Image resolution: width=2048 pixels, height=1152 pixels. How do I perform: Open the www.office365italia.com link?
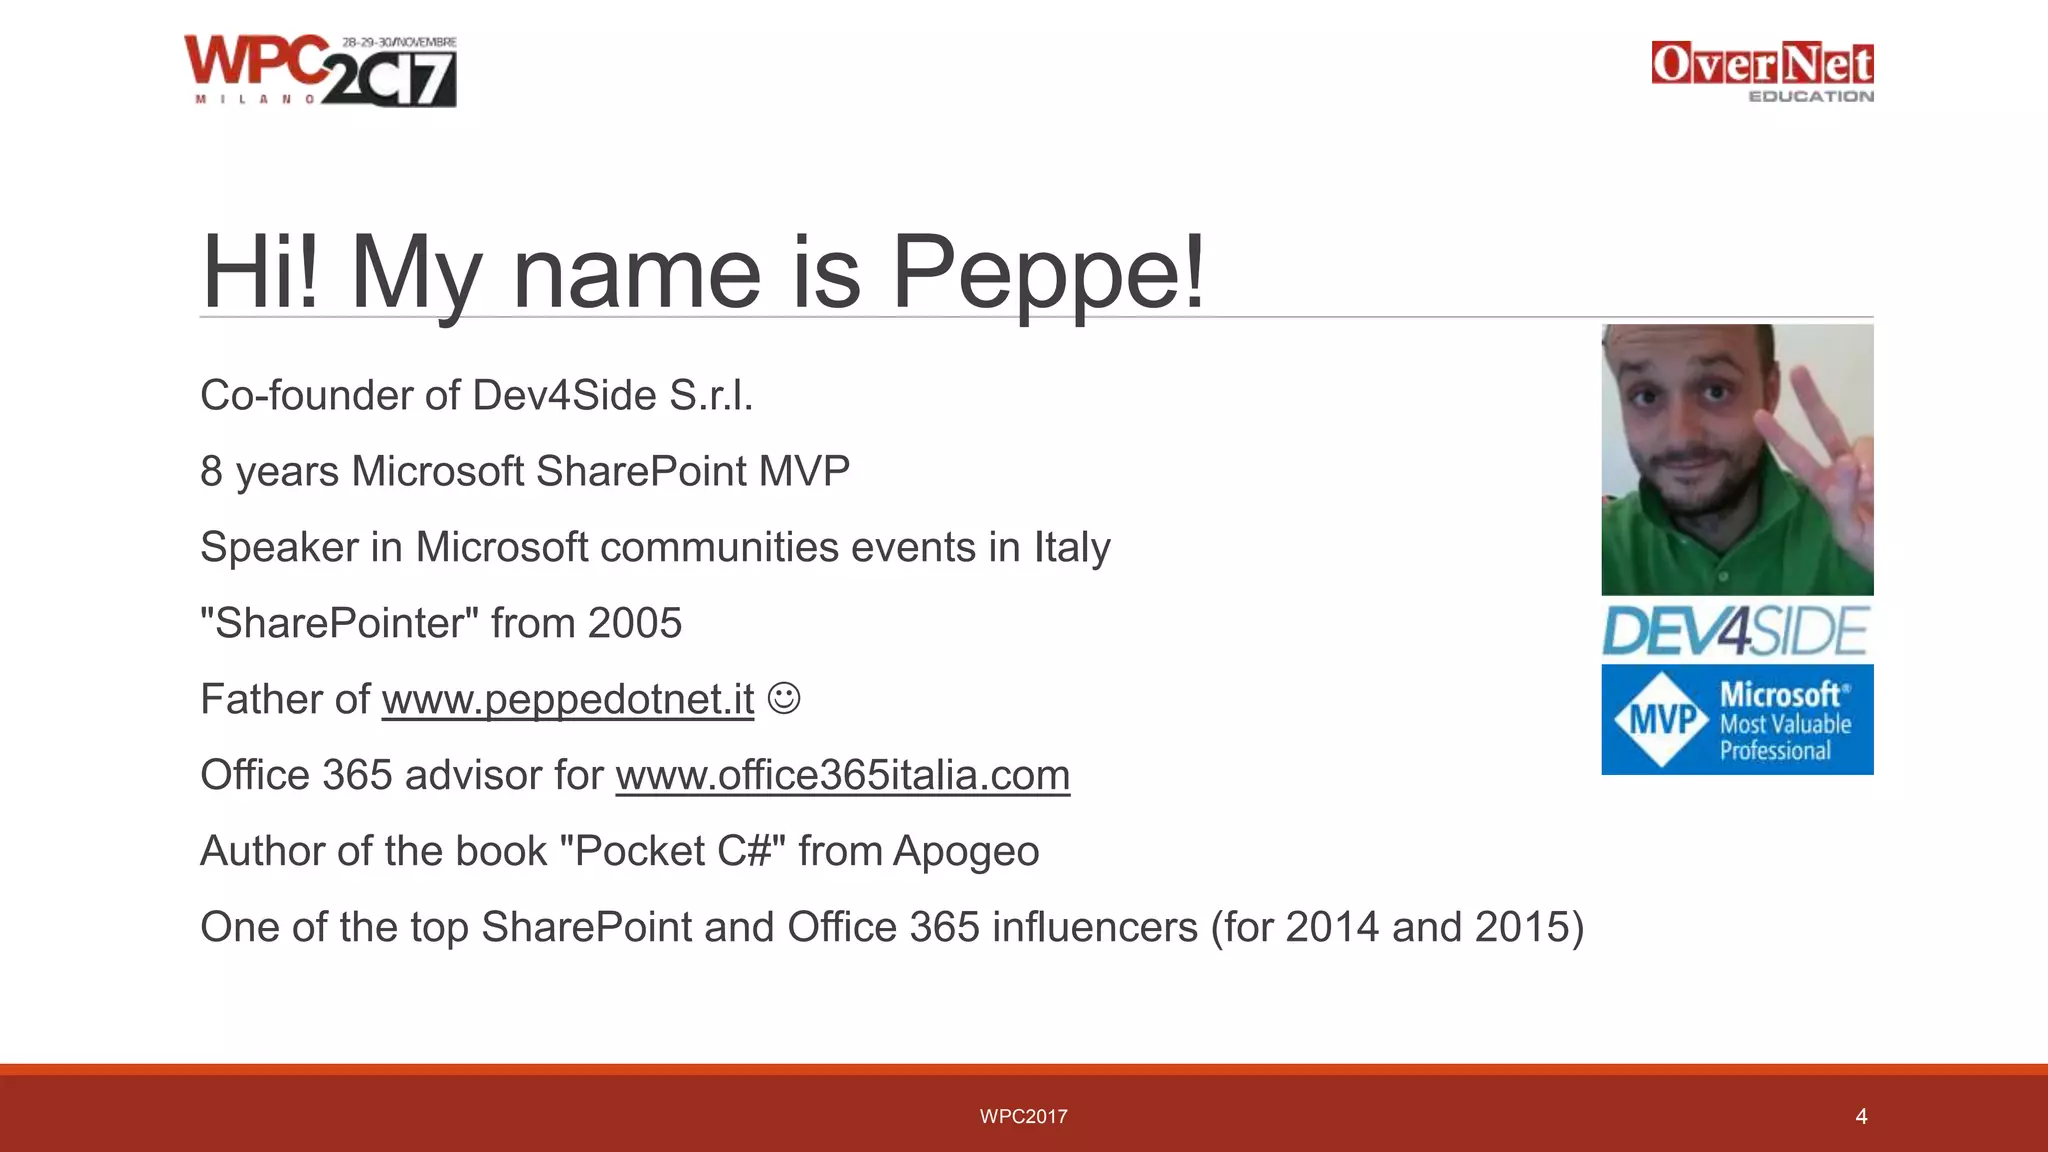(x=842, y=775)
